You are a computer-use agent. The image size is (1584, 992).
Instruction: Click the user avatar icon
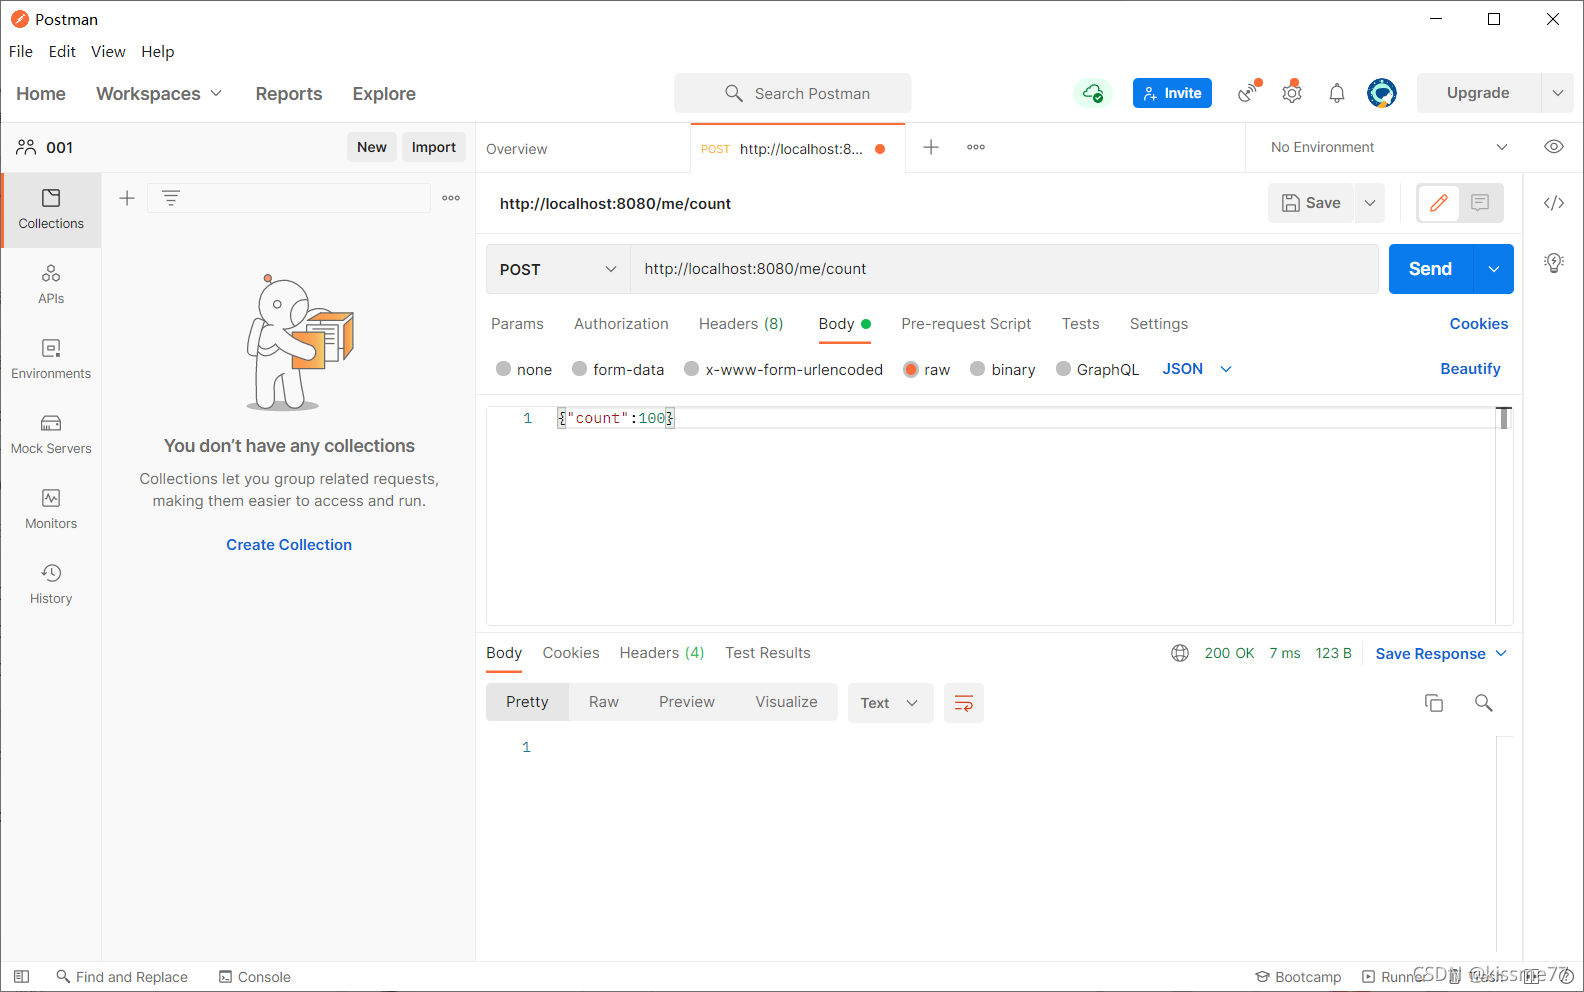[1382, 93]
